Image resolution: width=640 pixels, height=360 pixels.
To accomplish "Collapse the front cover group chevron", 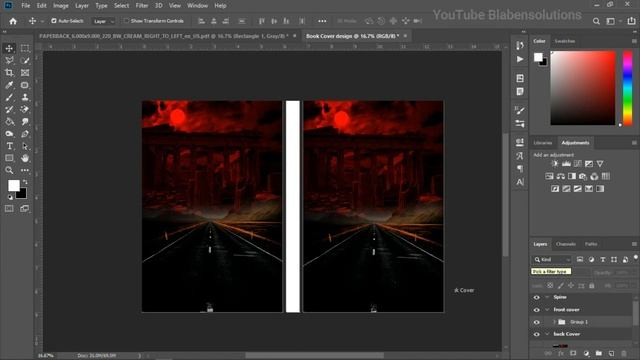I will [x=547, y=310].
